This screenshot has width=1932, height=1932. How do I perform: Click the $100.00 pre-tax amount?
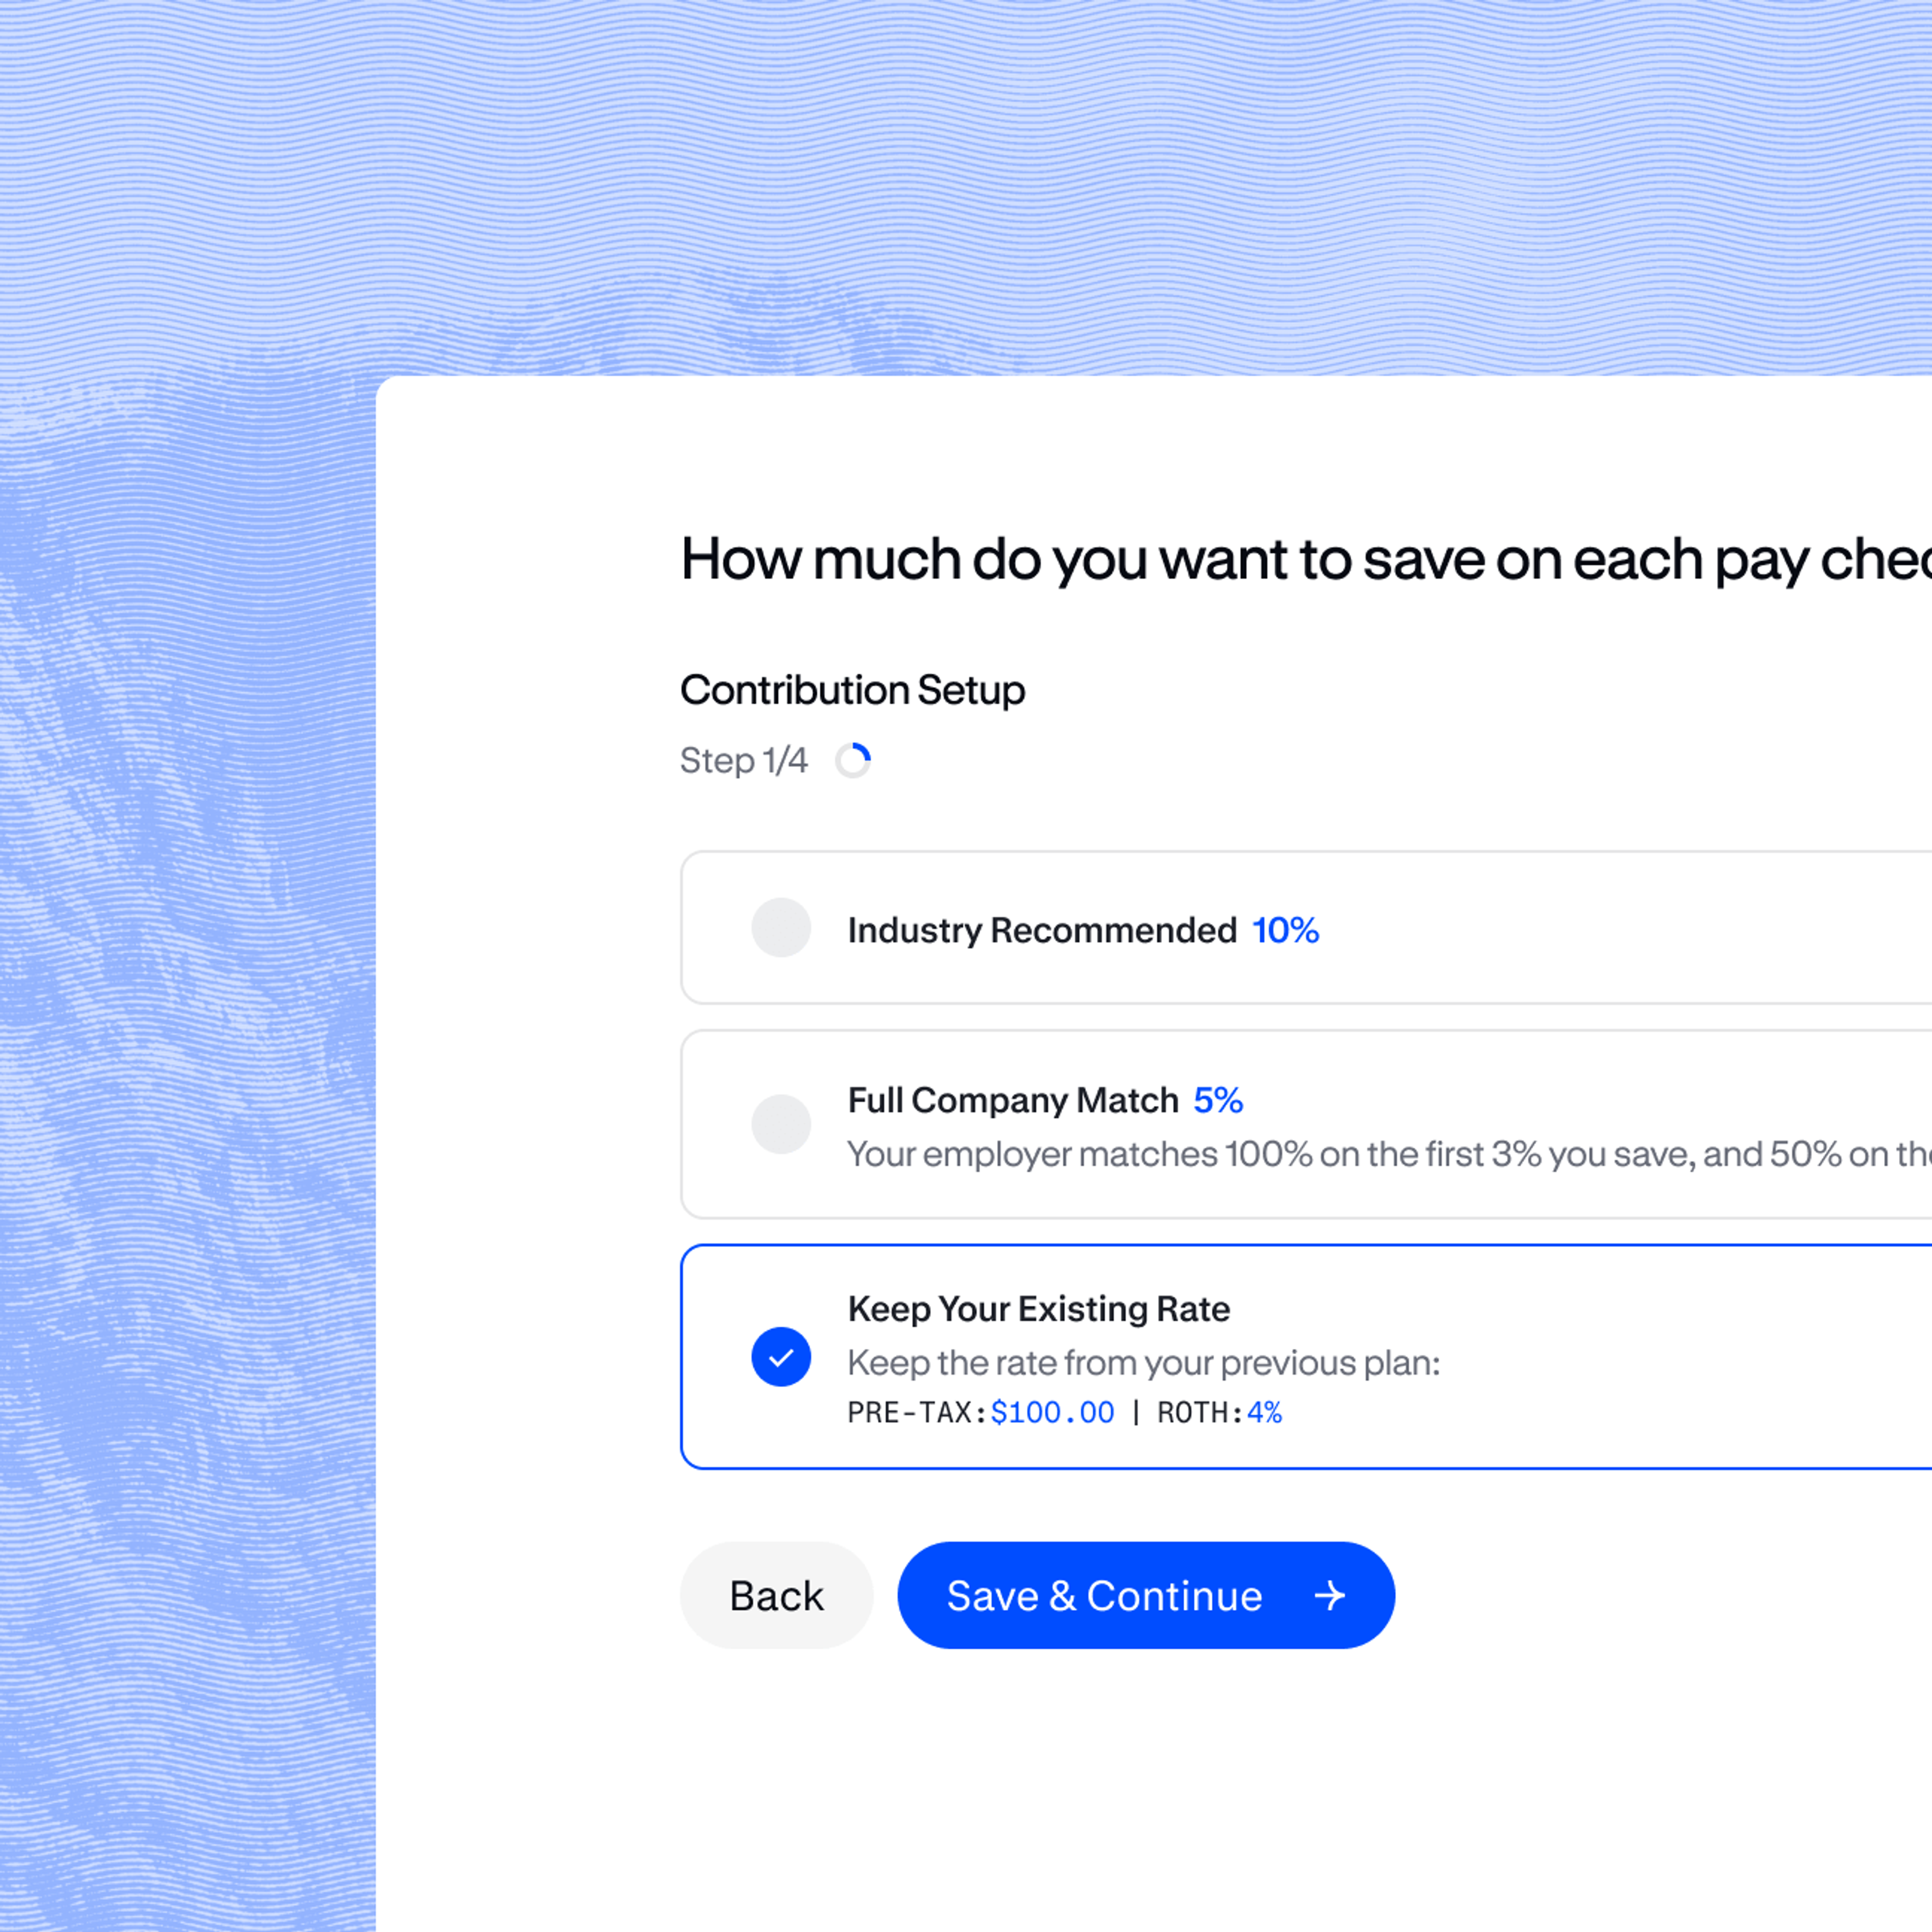point(1052,1412)
